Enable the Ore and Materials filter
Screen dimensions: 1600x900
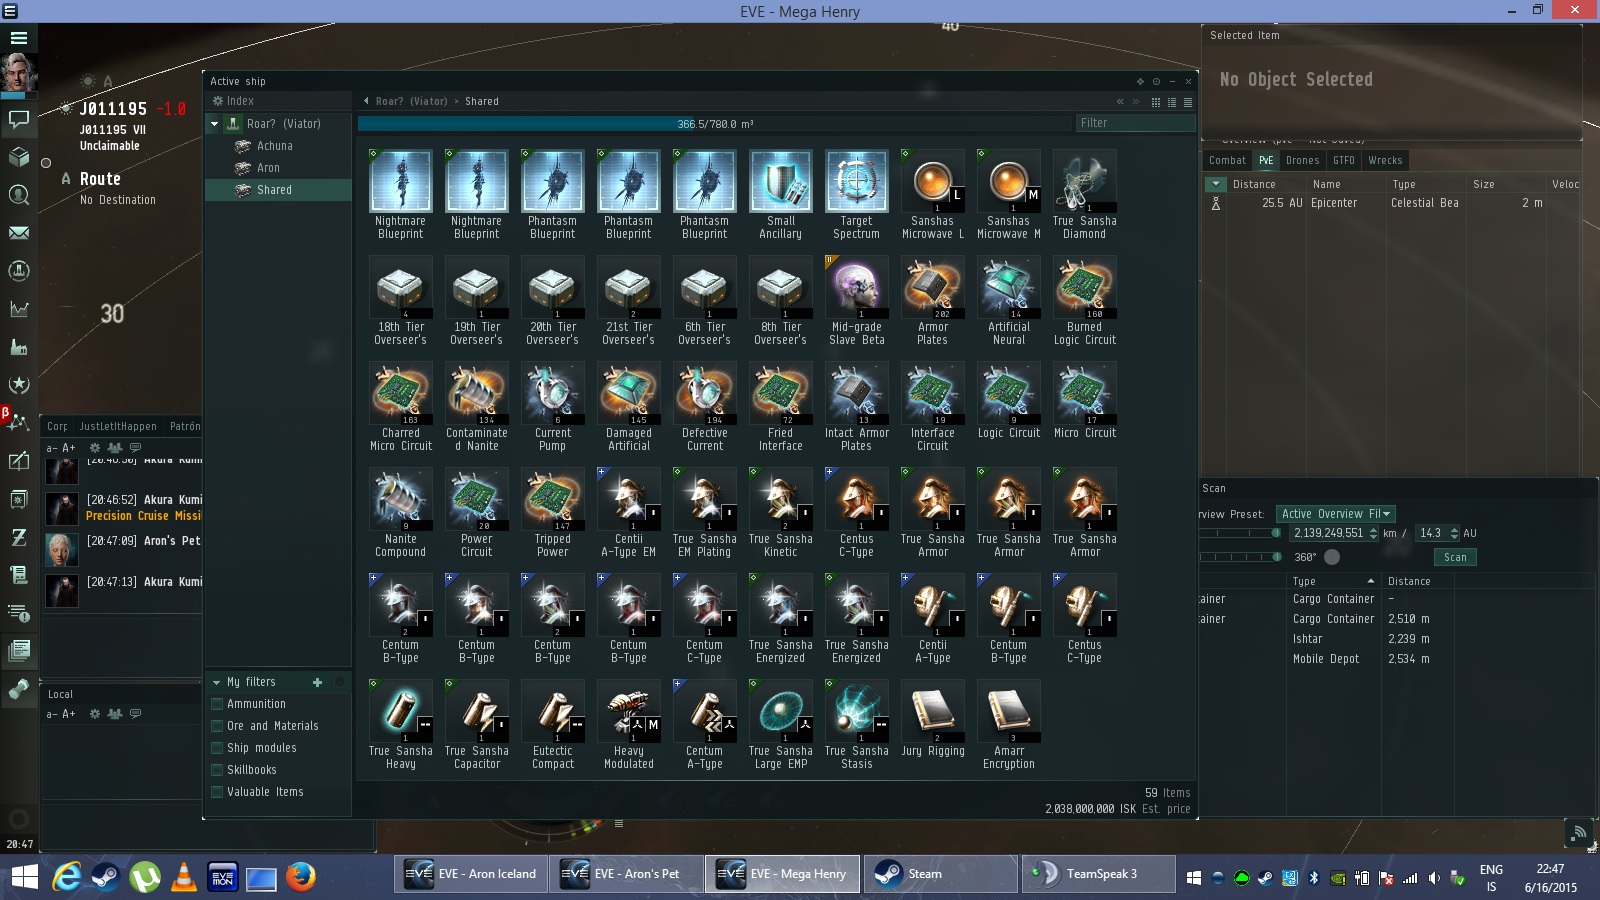point(217,726)
